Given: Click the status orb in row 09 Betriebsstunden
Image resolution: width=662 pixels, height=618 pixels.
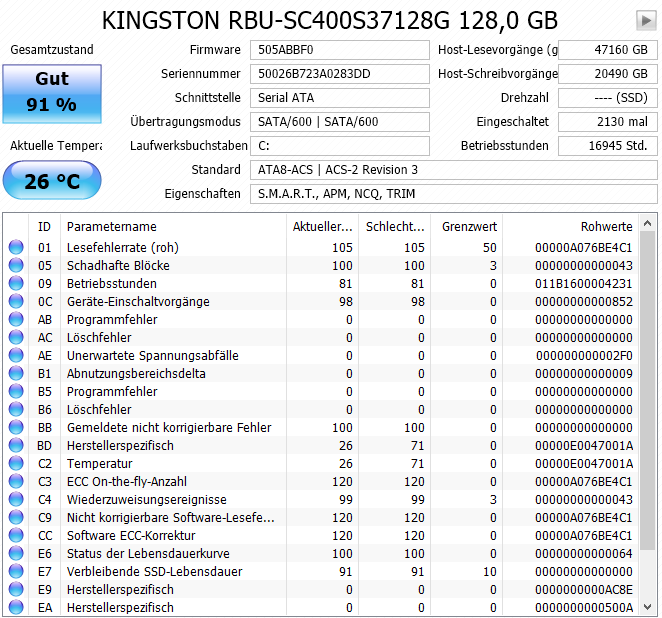Looking at the screenshot, I should pos(16,283).
